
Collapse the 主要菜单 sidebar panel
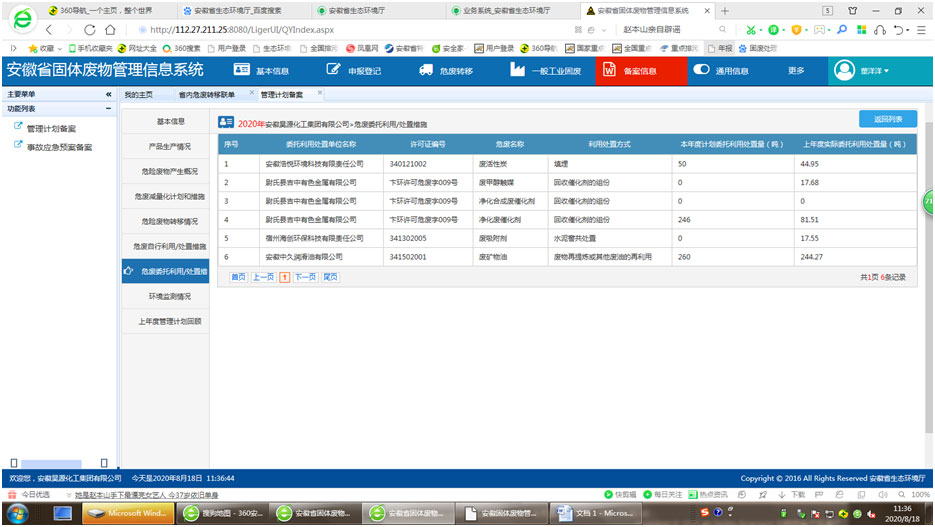tap(108, 94)
